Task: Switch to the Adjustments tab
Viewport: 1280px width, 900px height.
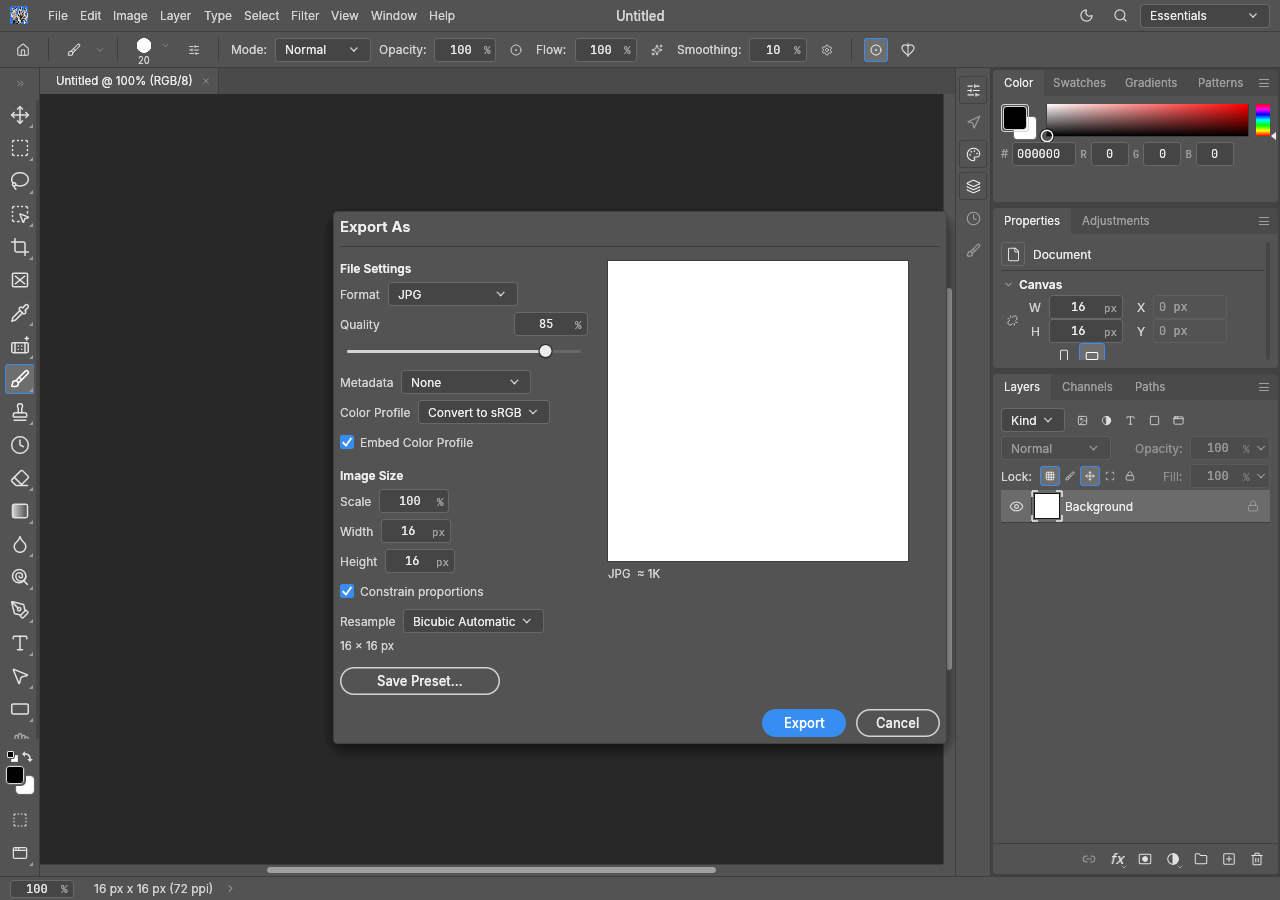Action: click(x=1115, y=221)
